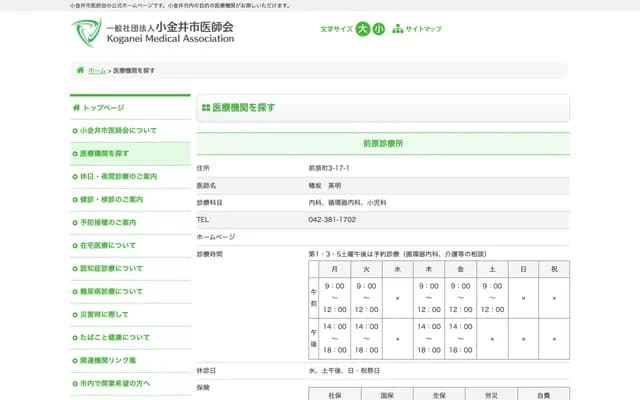Set font size to small (小)

pyautogui.click(x=378, y=29)
